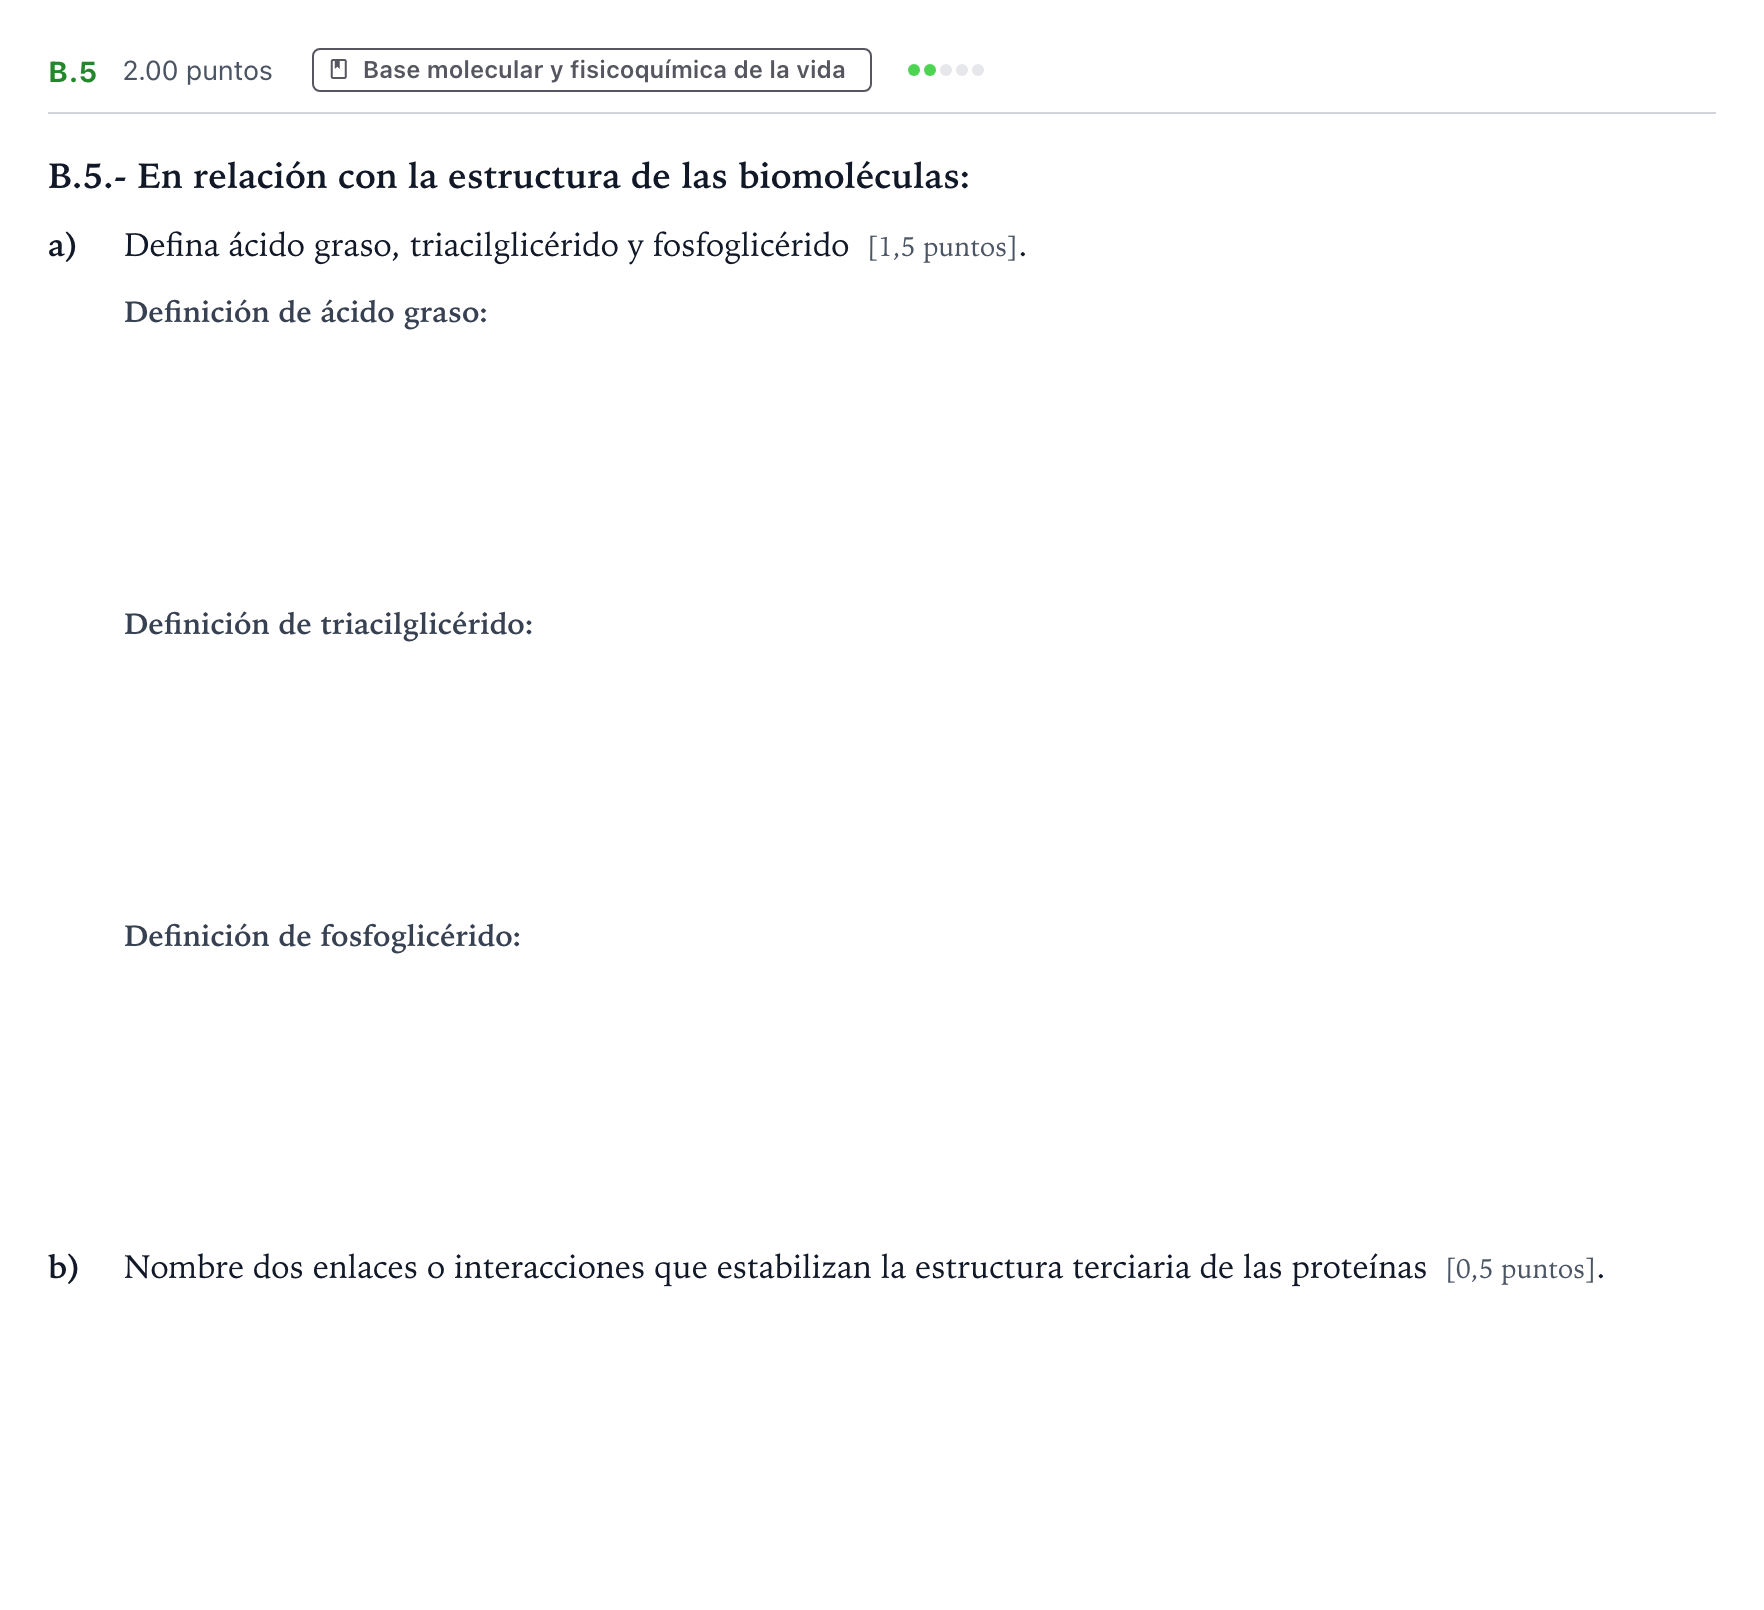Click 'Definición de triacilglicérido:' label
The width and height of the screenshot is (1764, 1610).
click(328, 625)
